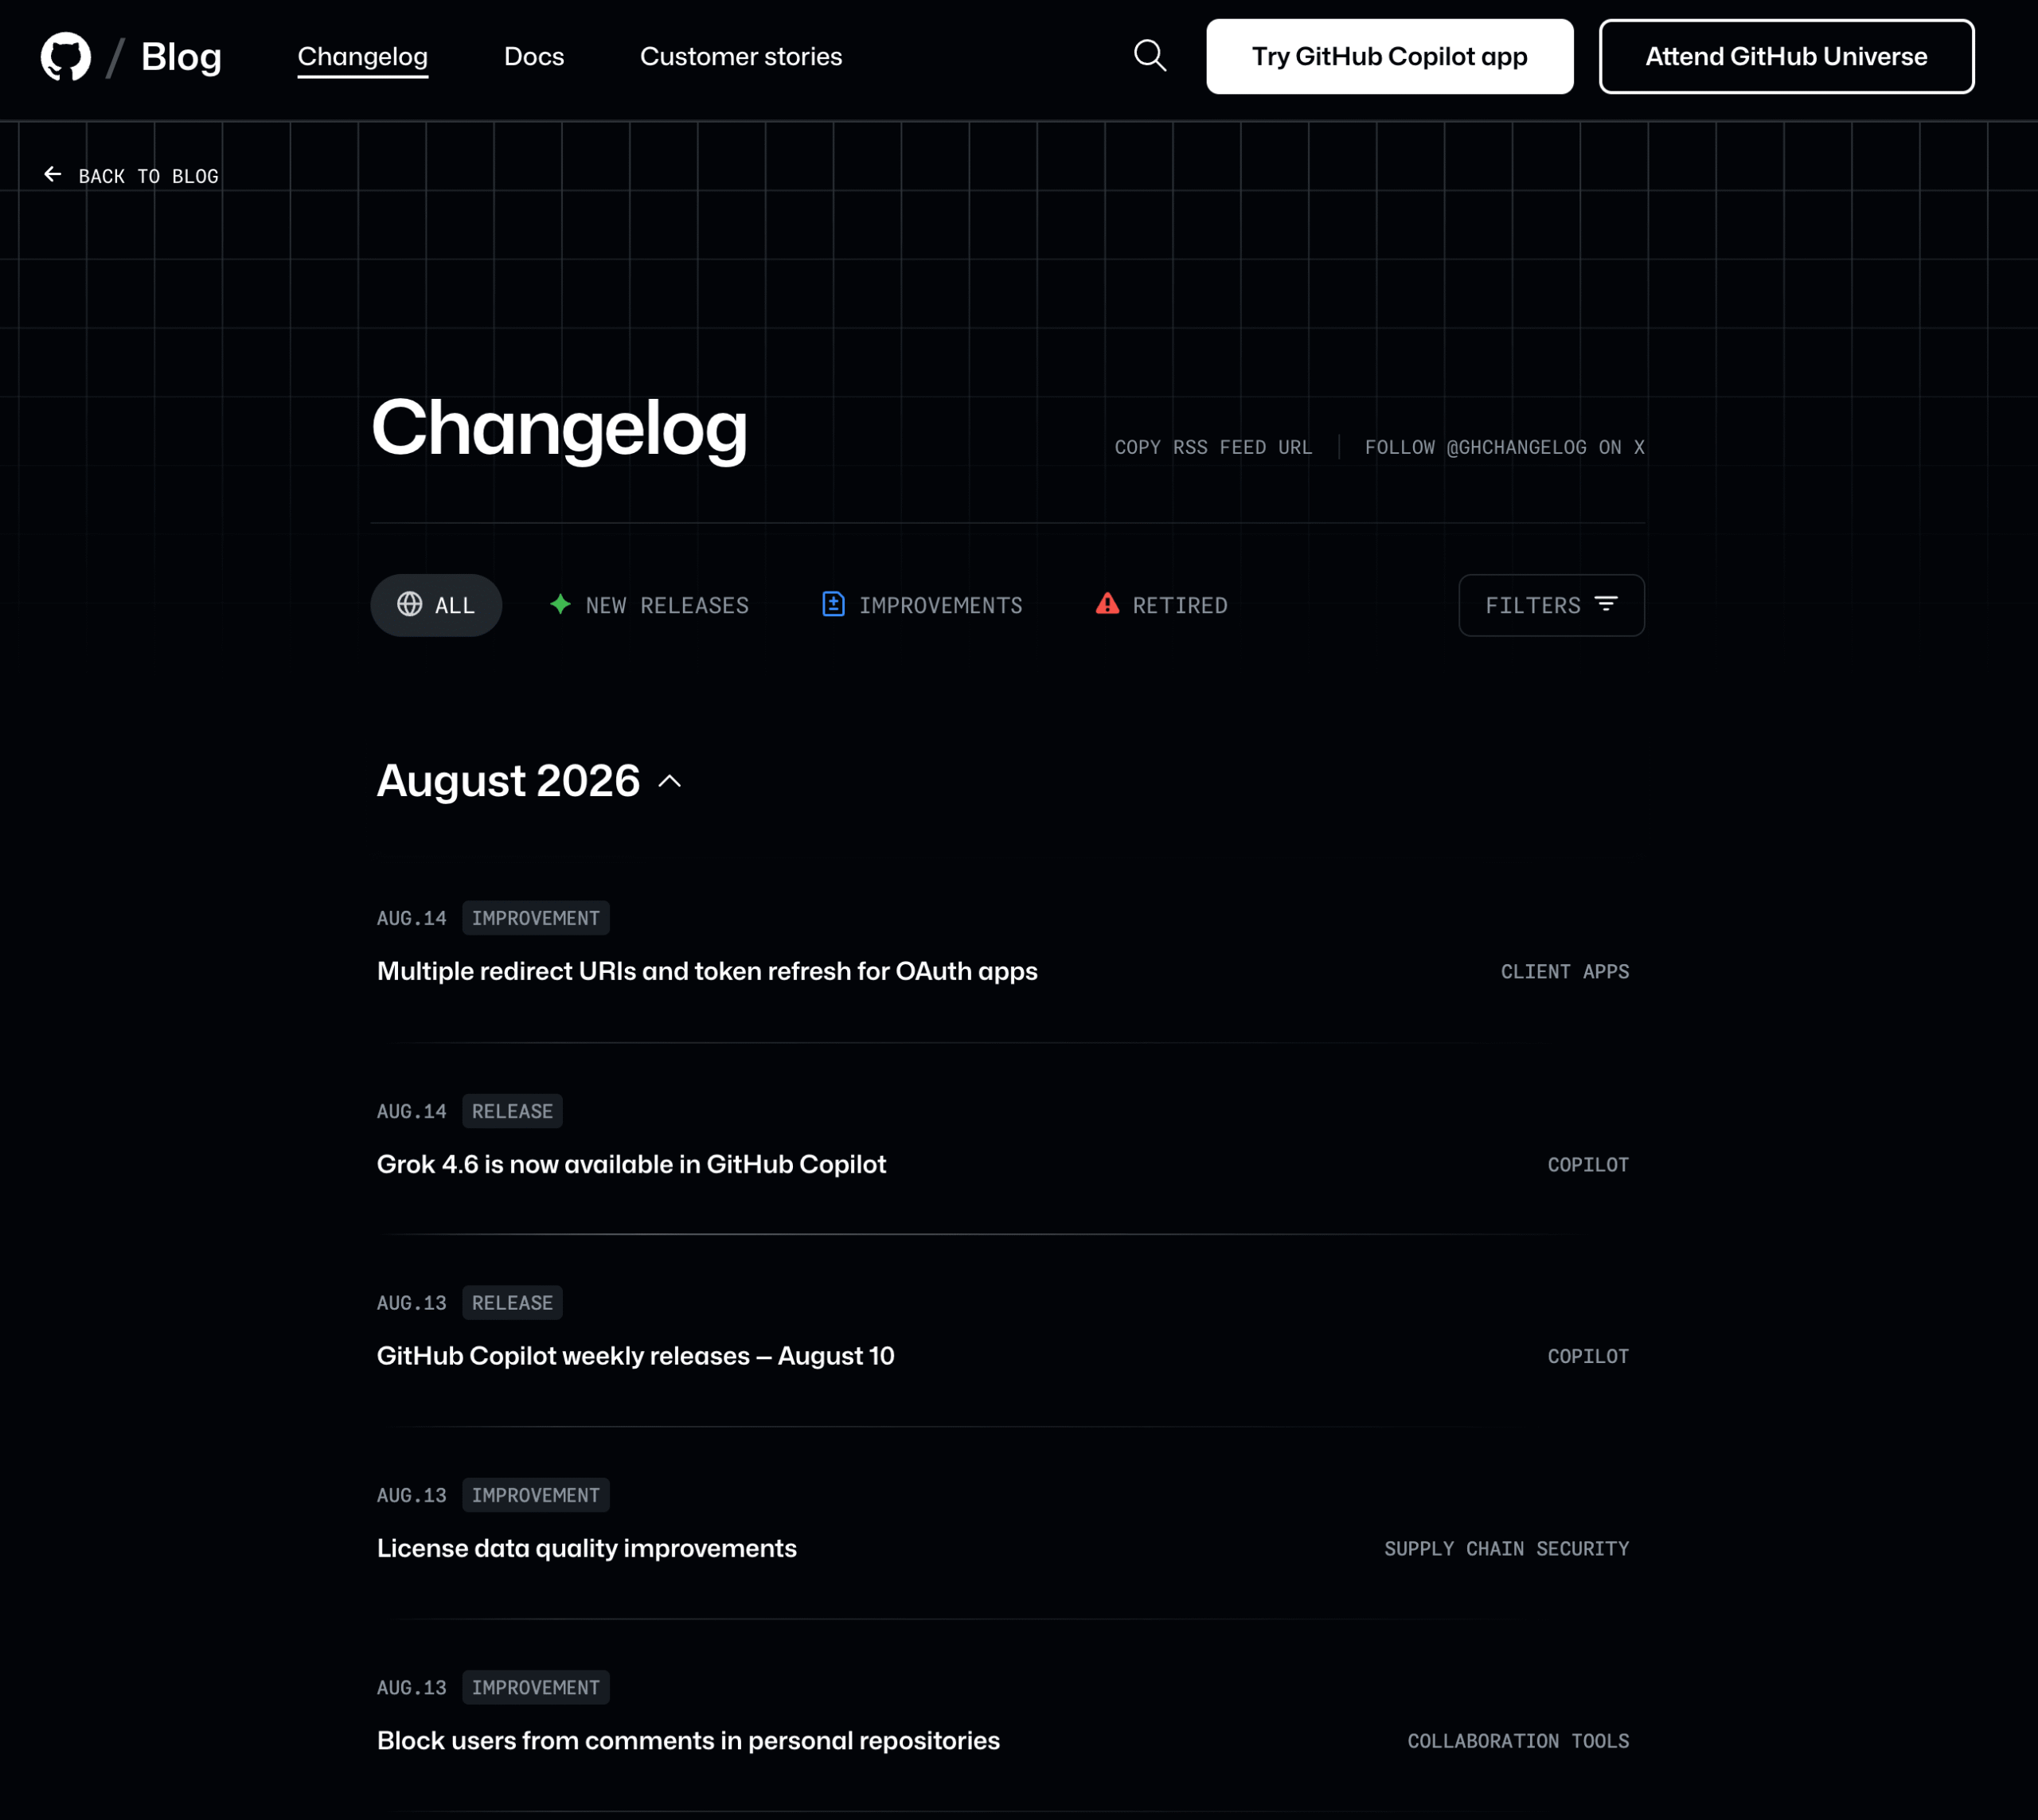Click Collaboration Tools category label

pos(1518,1741)
